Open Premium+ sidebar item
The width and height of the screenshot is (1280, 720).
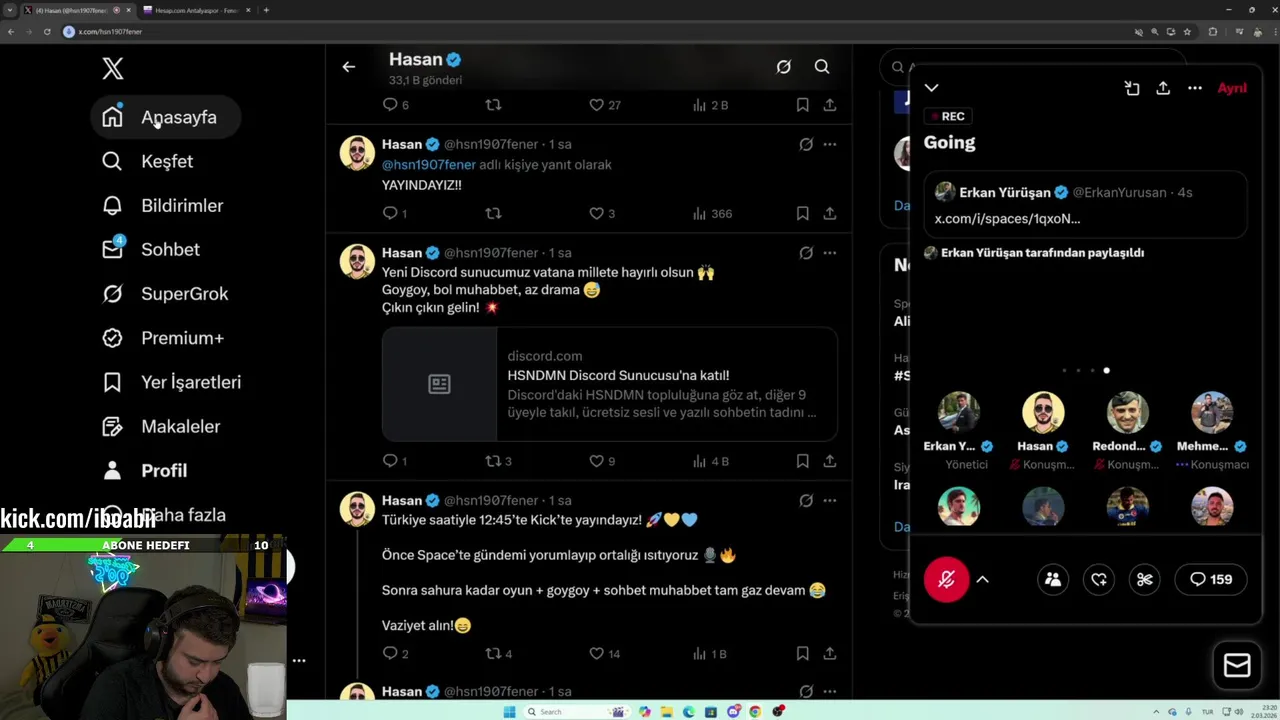point(163,338)
